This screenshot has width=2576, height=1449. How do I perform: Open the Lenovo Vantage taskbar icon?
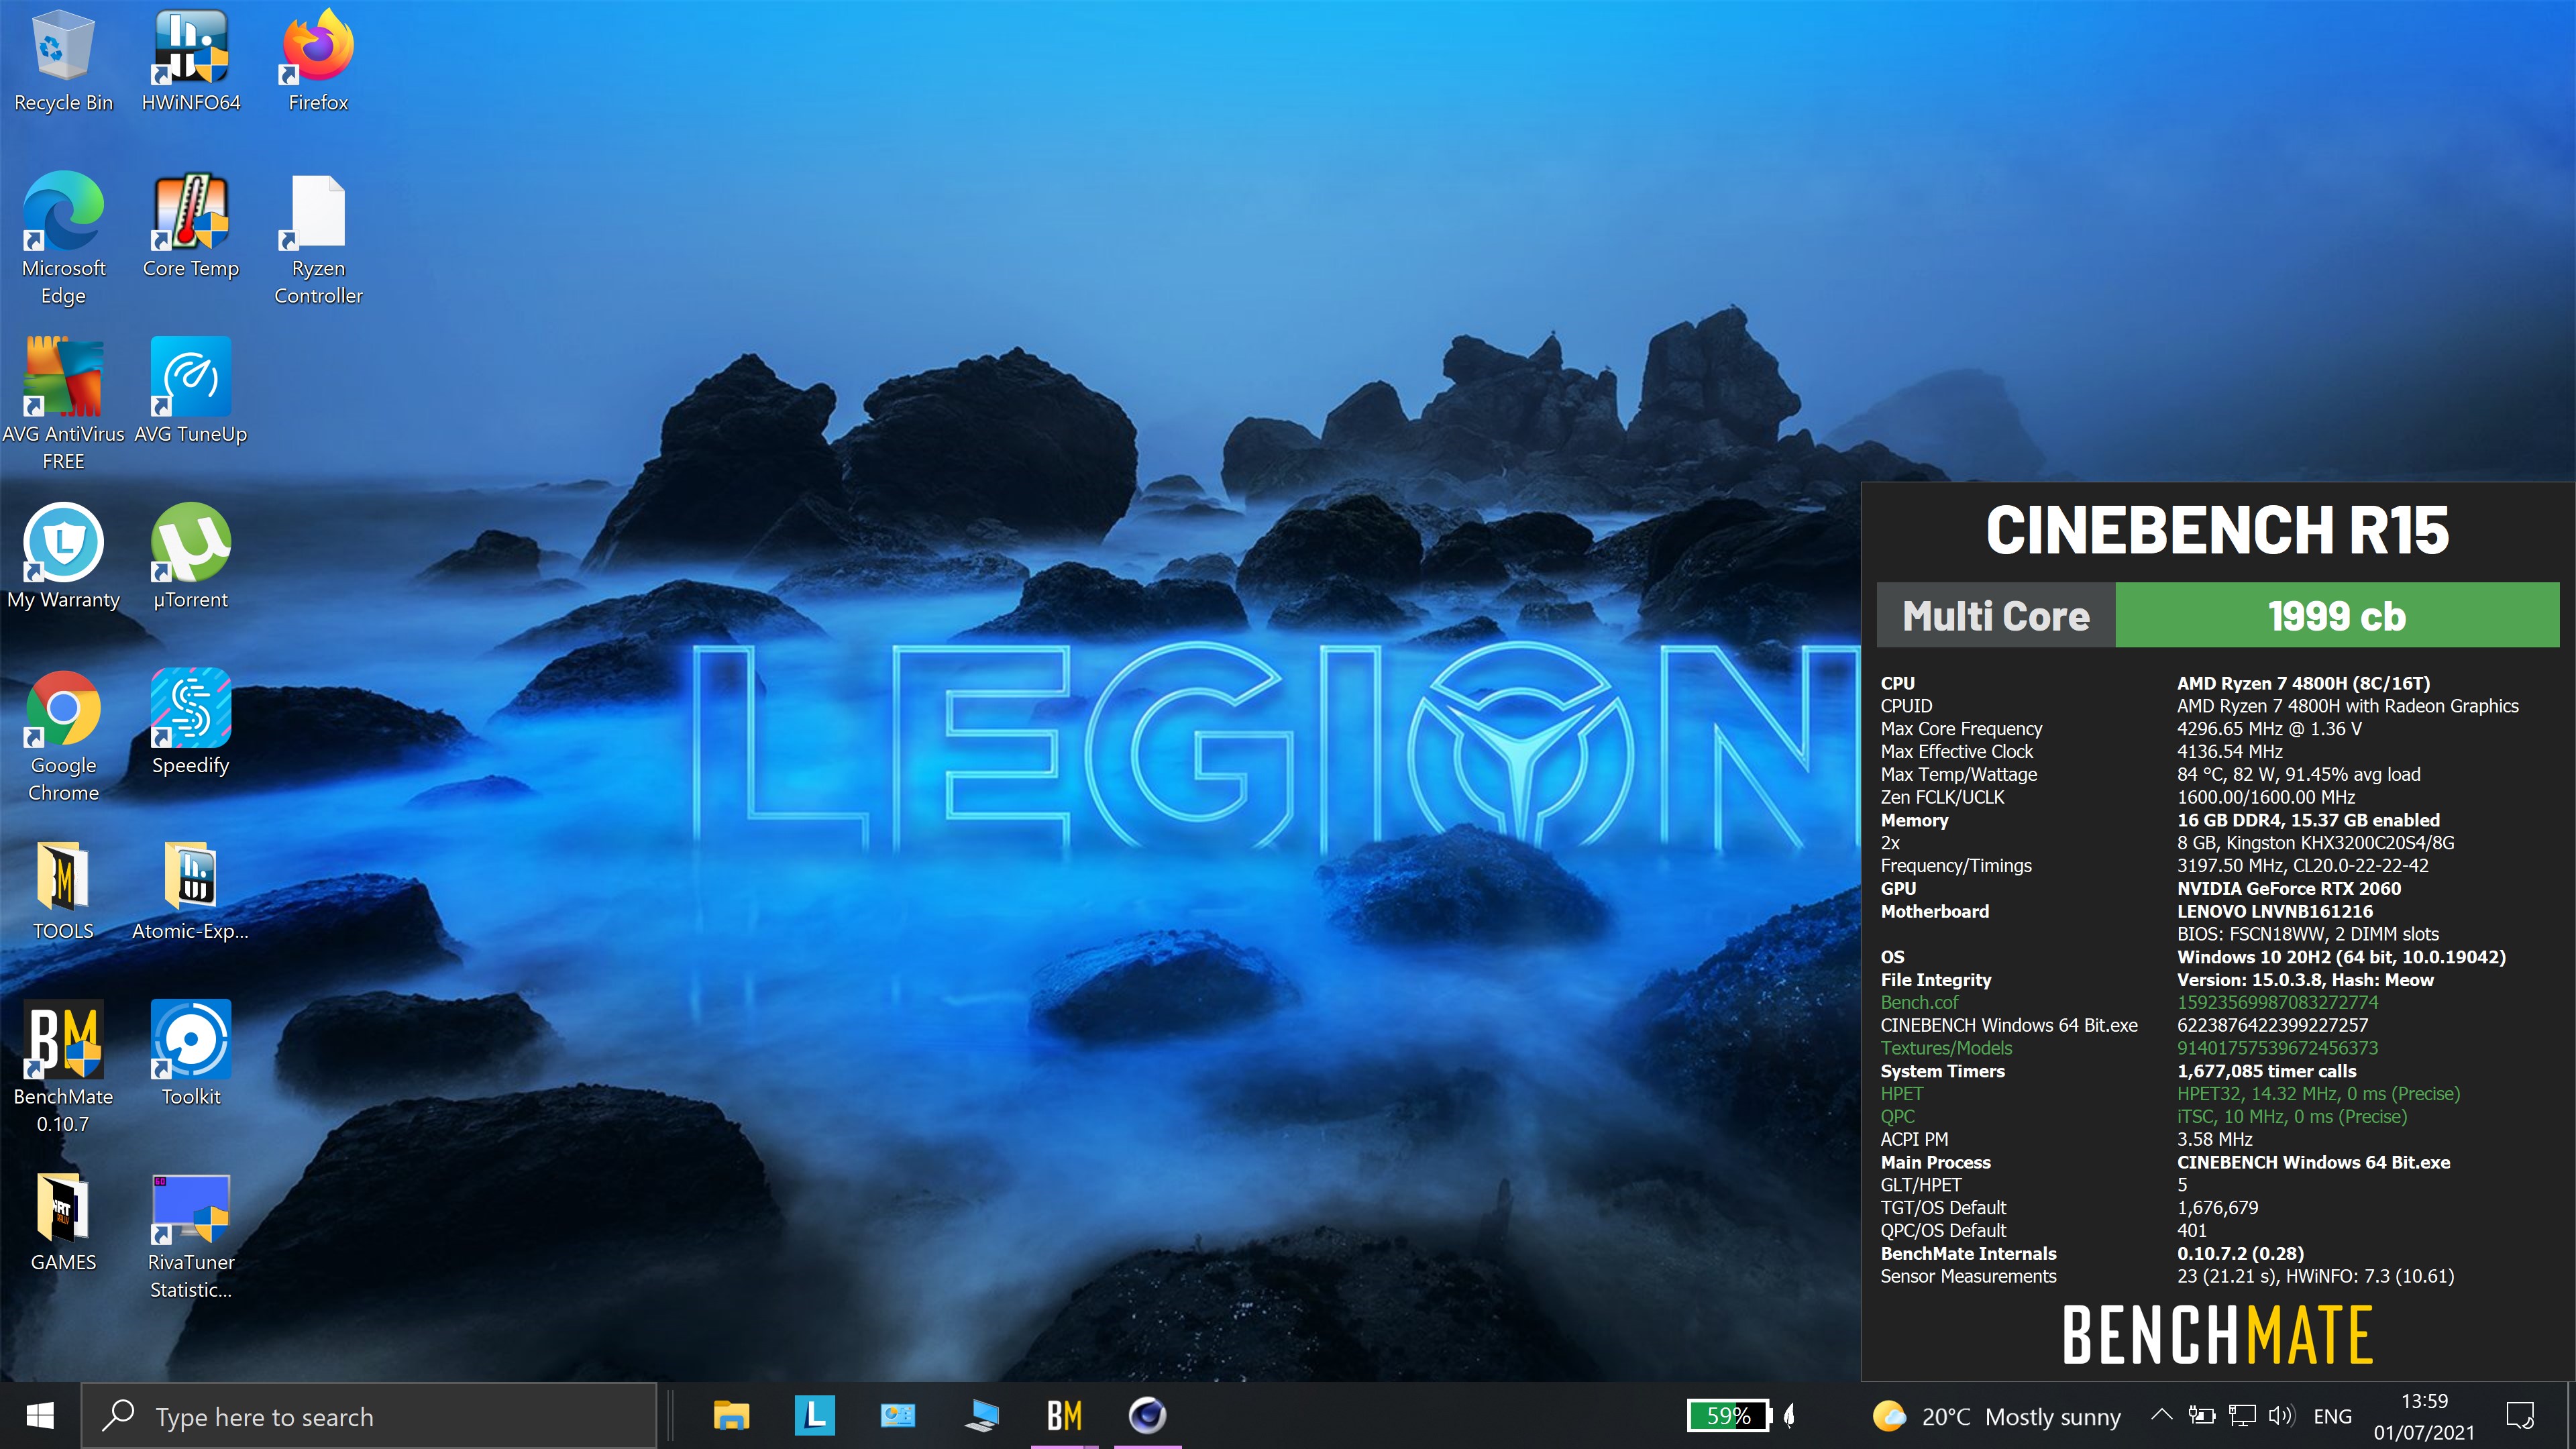pos(814,1416)
